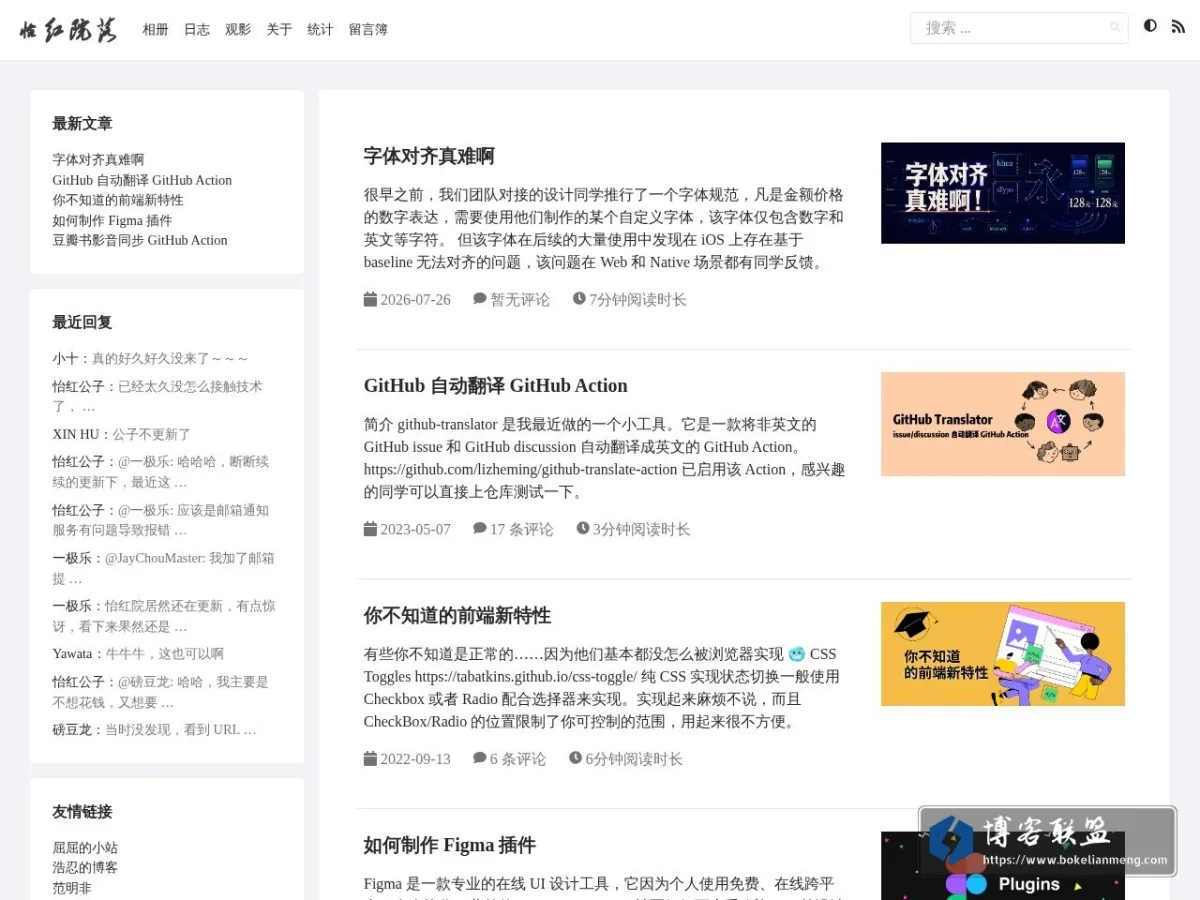The image size is (1200, 900).
Task: Click the 最新文章 sidebar heading
Action: click(82, 123)
